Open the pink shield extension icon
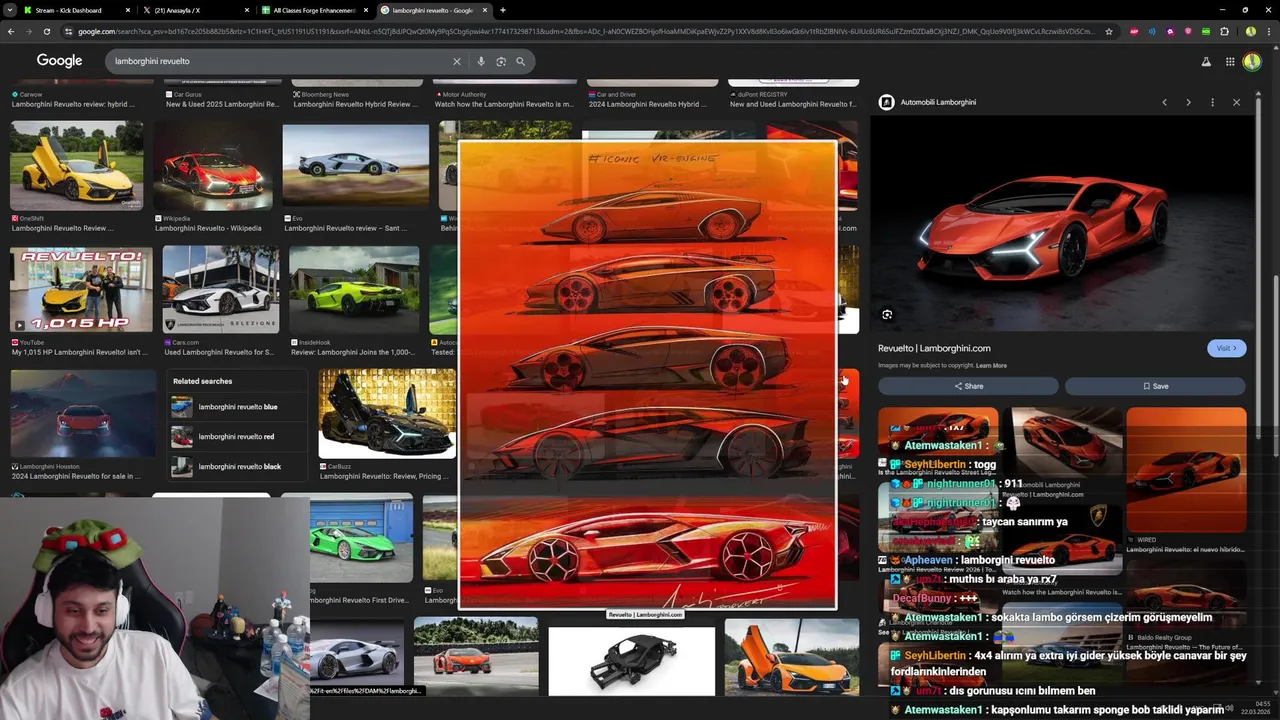1280x720 pixels. (x=1188, y=32)
